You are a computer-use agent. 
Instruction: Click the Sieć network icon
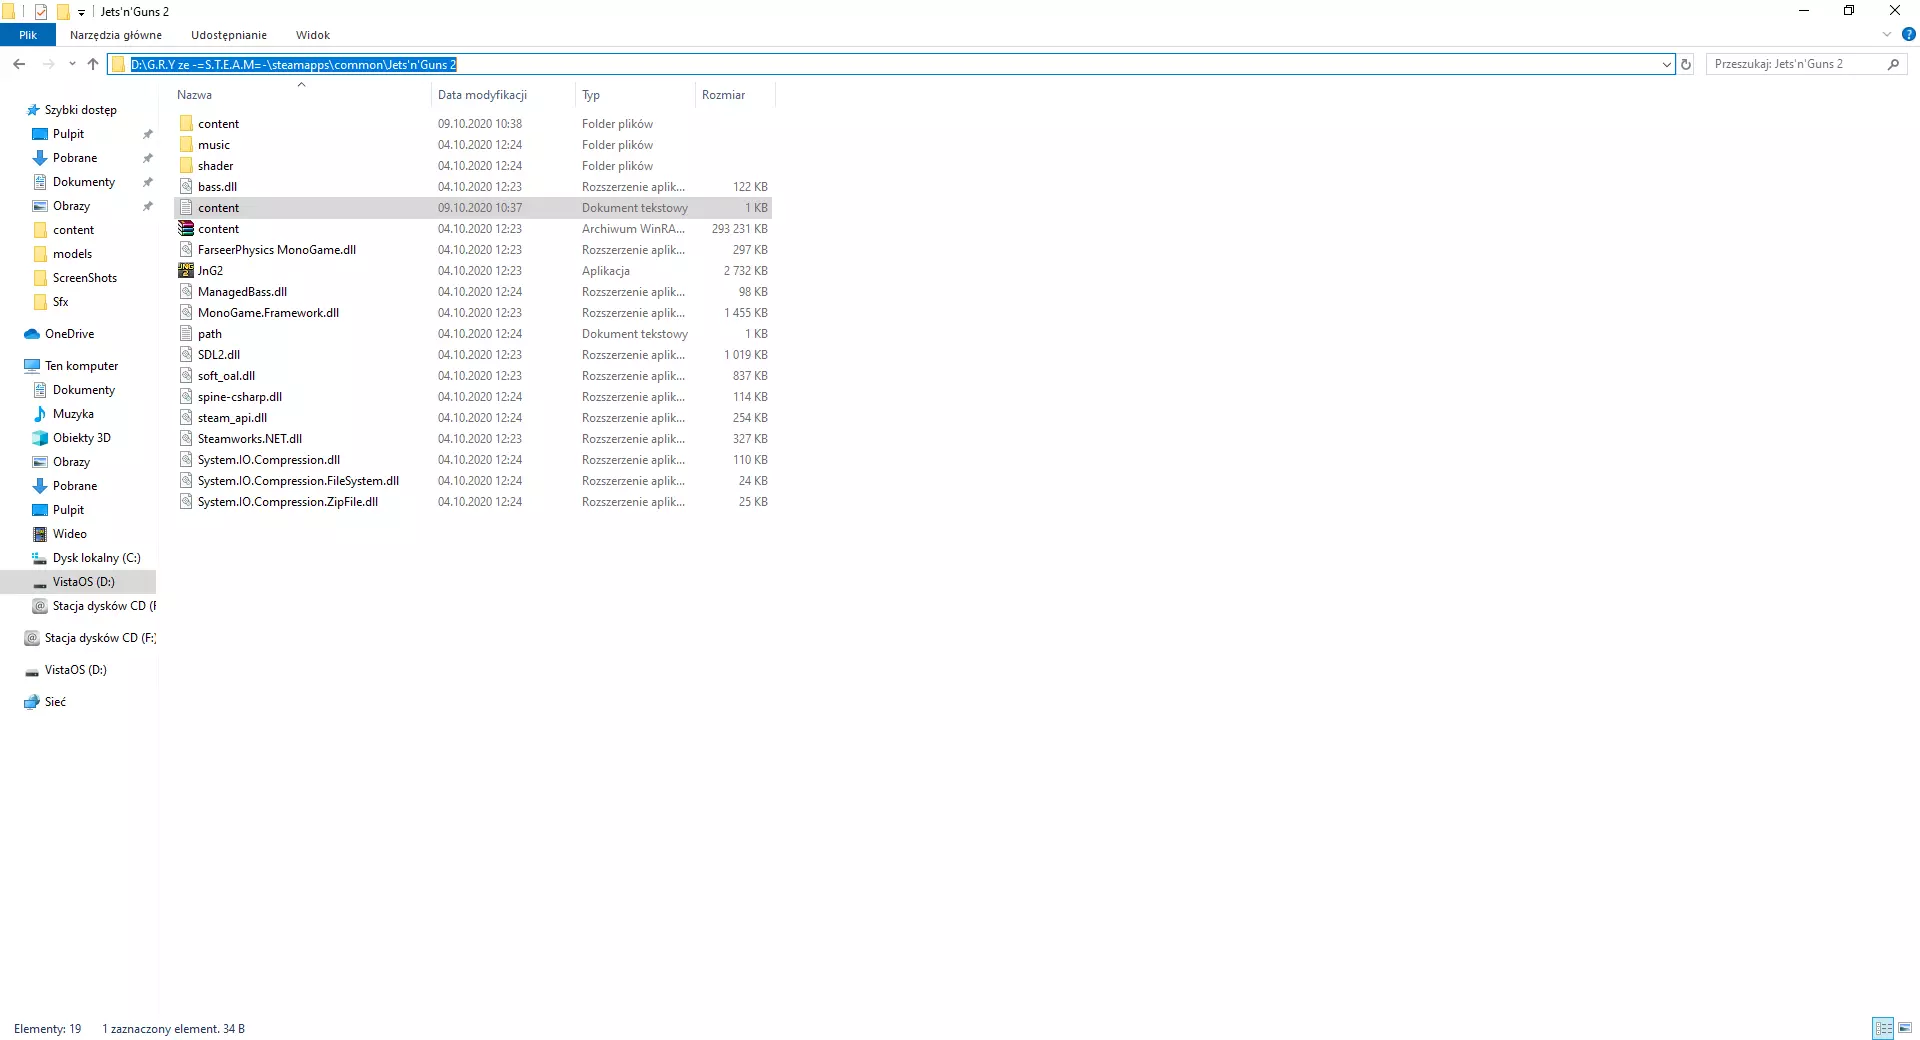(x=32, y=702)
